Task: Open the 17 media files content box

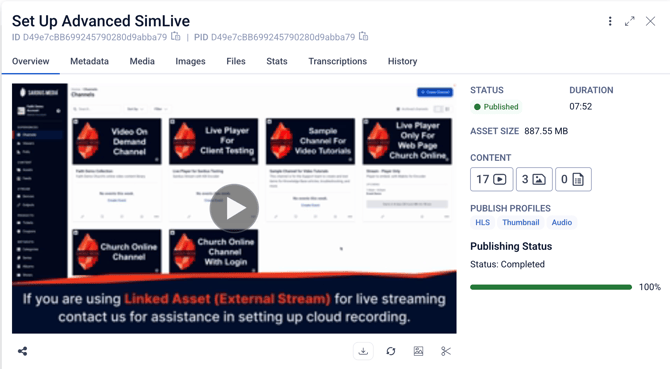Action: [x=491, y=179]
